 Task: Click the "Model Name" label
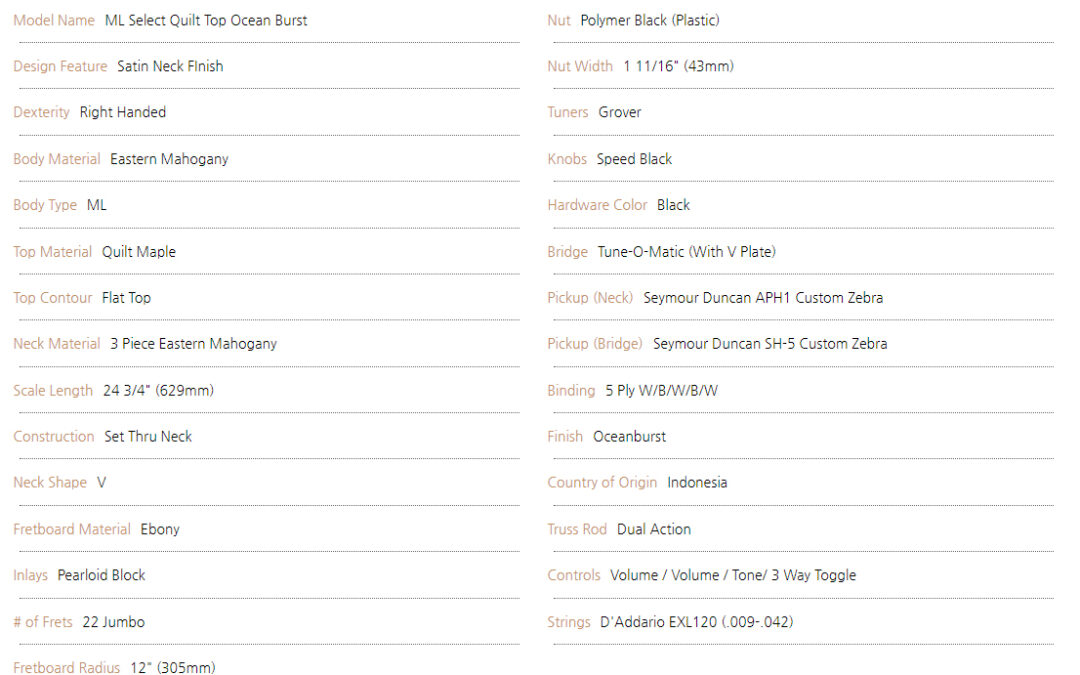pos(54,21)
